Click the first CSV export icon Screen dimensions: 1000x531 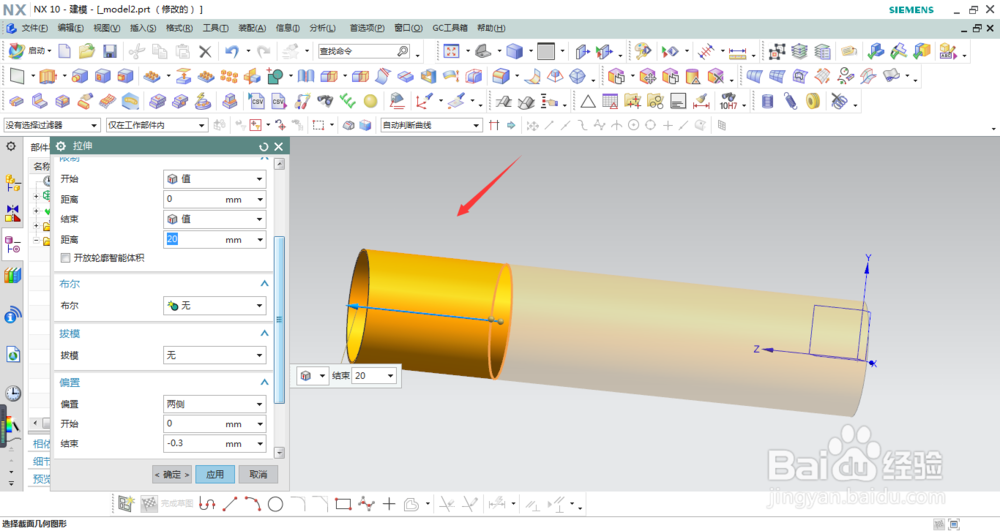[257, 101]
